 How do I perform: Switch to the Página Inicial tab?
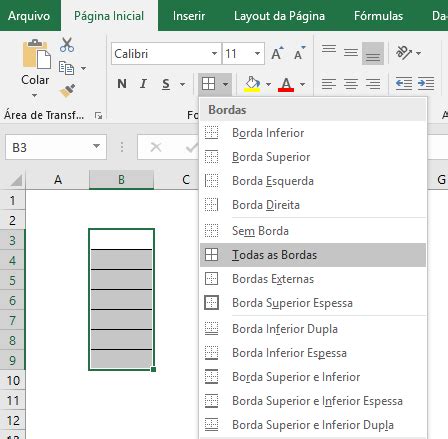tap(109, 16)
